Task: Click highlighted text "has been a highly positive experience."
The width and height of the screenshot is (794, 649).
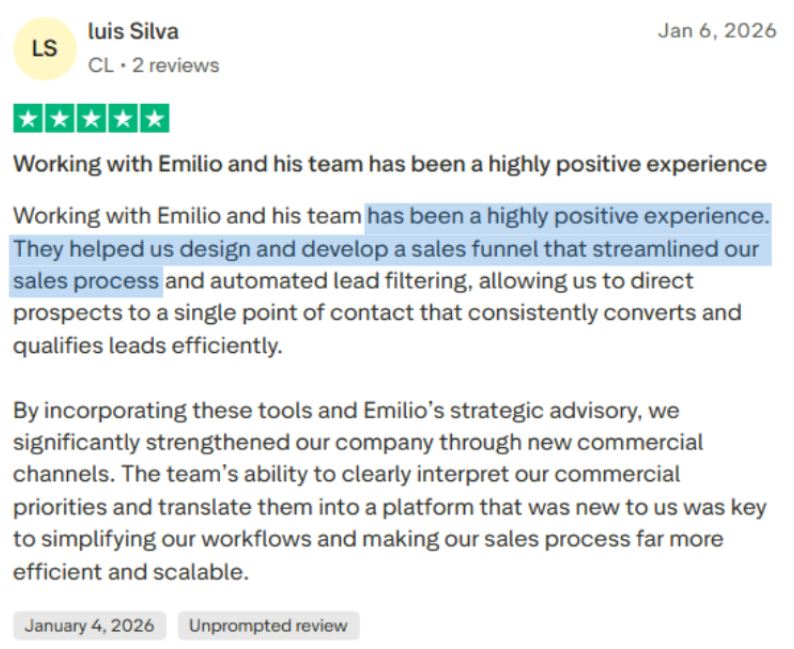Action: pos(568,217)
